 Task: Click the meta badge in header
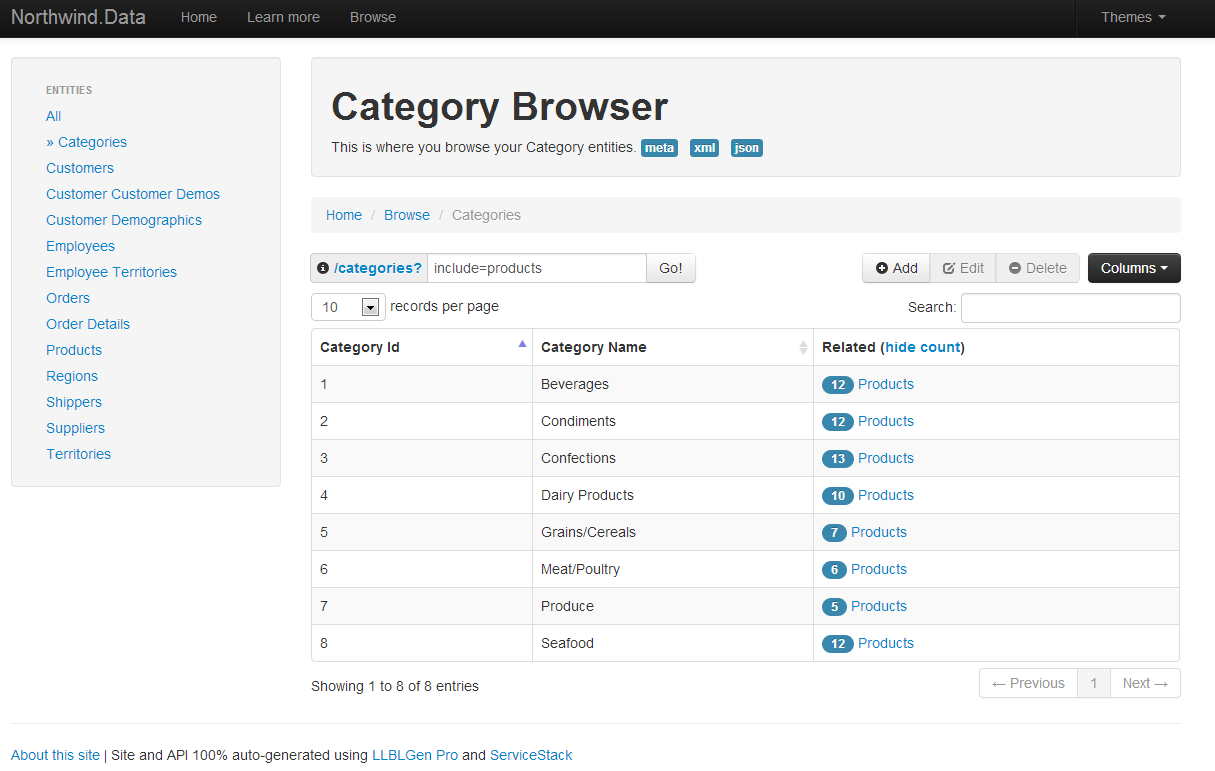(659, 148)
